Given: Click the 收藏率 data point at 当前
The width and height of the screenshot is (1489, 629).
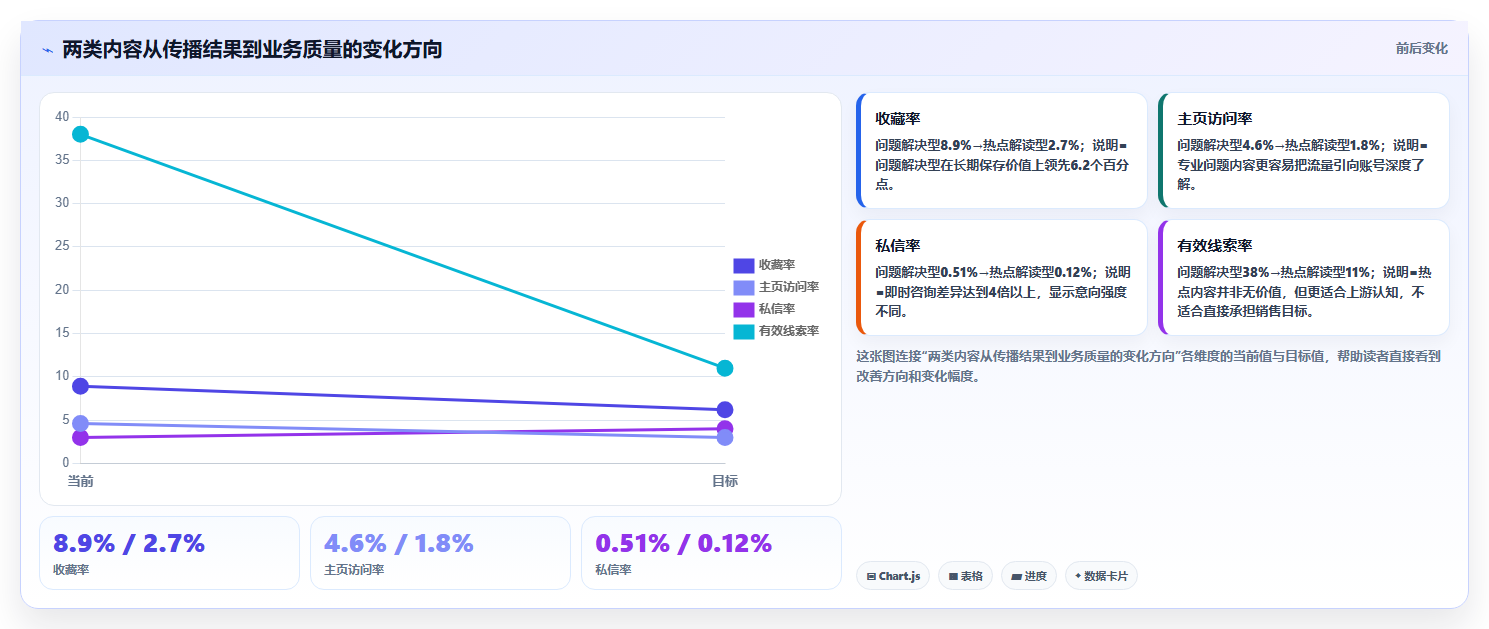Looking at the screenshot, I should (x=81, y=386).
